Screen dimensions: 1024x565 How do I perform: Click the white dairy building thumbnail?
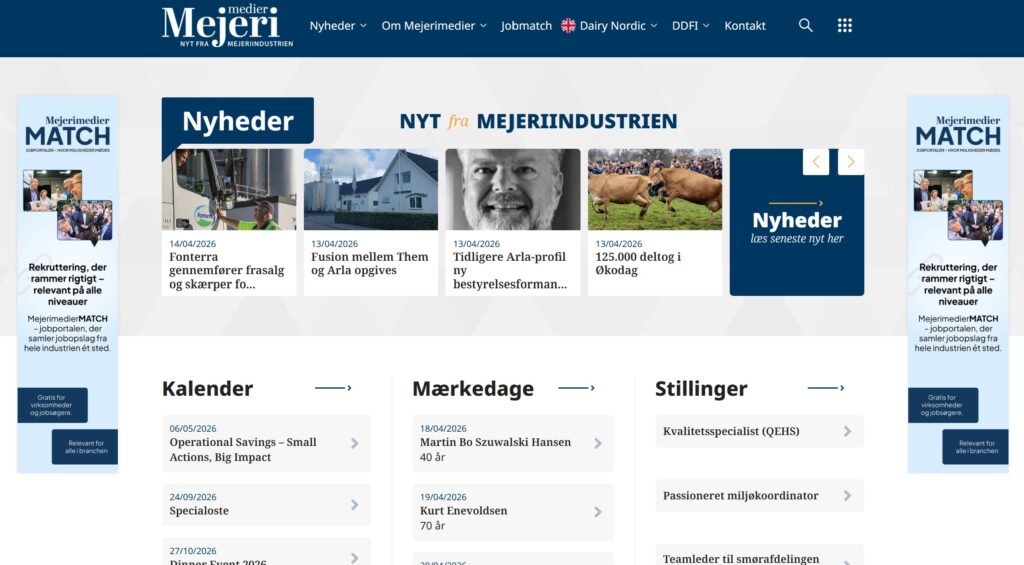tap(371, 189)
